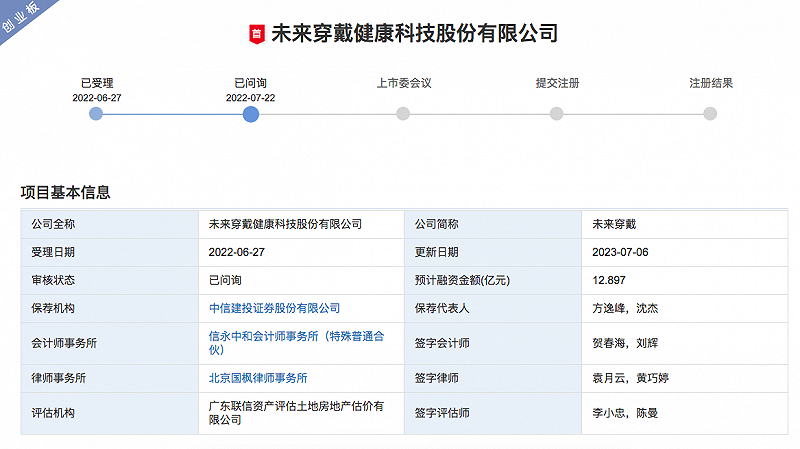The width and height of the screenshot is (800, 449).
Task: Click the 12.897 estimated financing amount cell
Action: [x=609, y=280]
